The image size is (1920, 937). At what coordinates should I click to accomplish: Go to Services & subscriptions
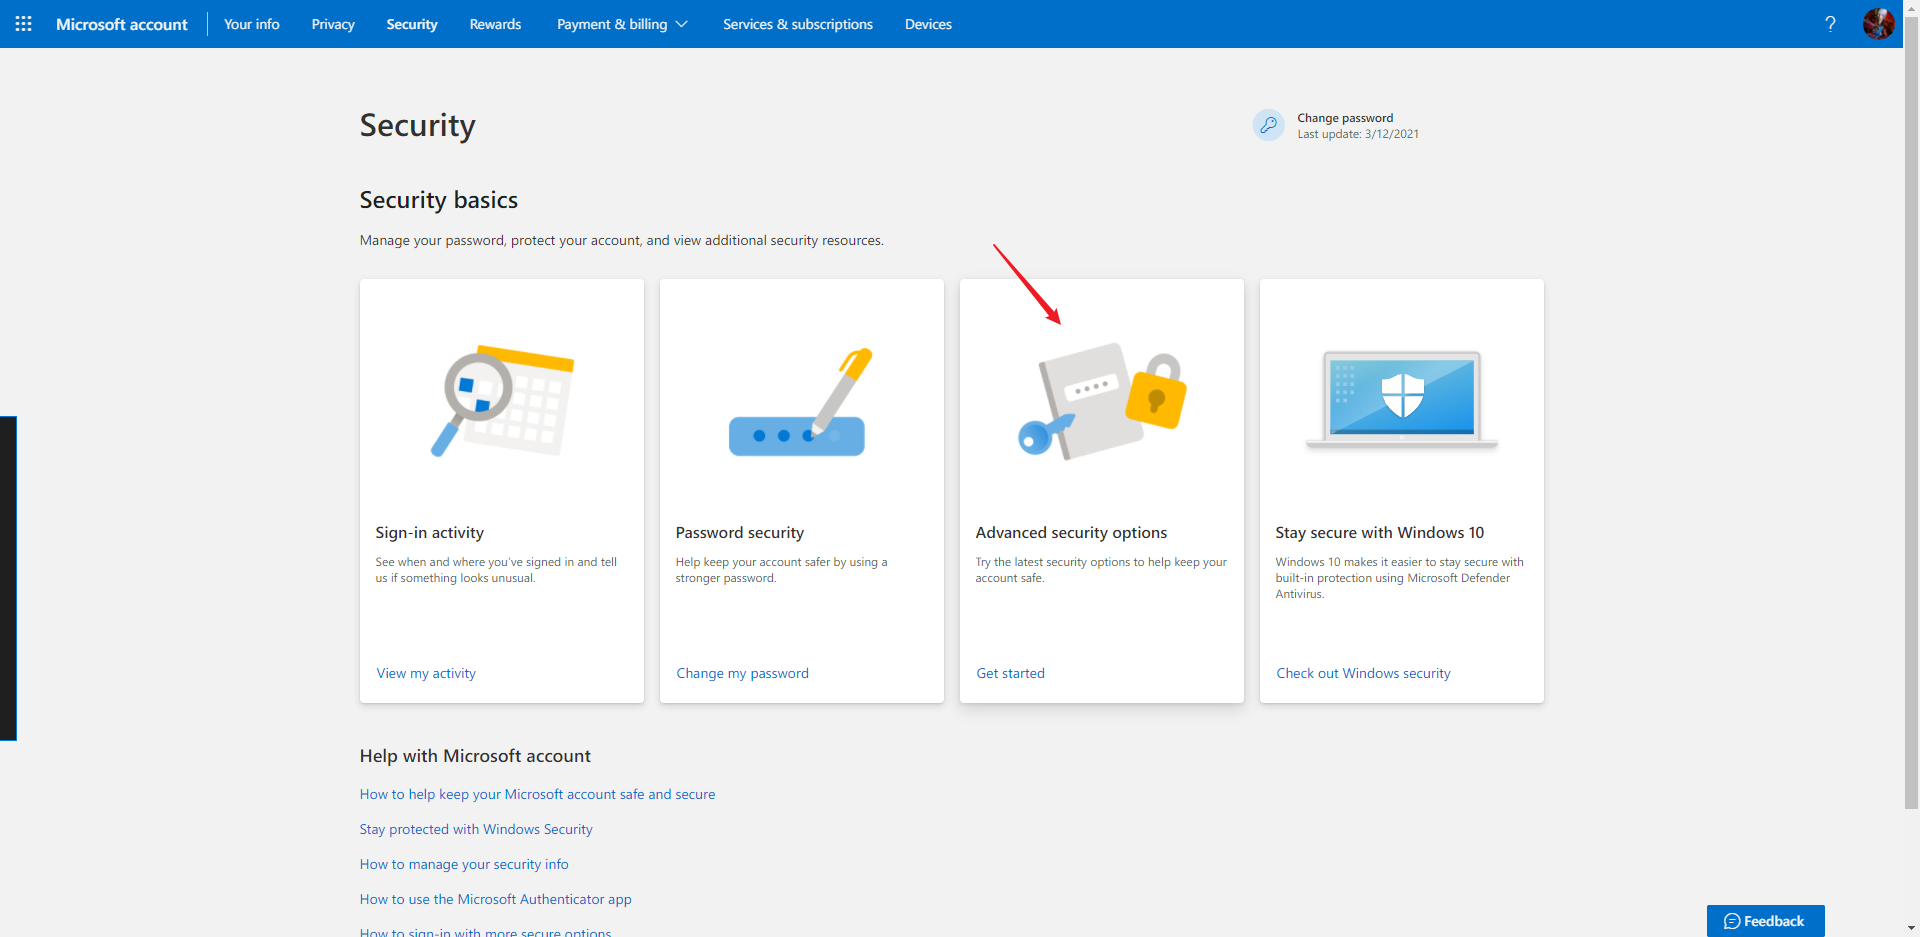(797, 24)
